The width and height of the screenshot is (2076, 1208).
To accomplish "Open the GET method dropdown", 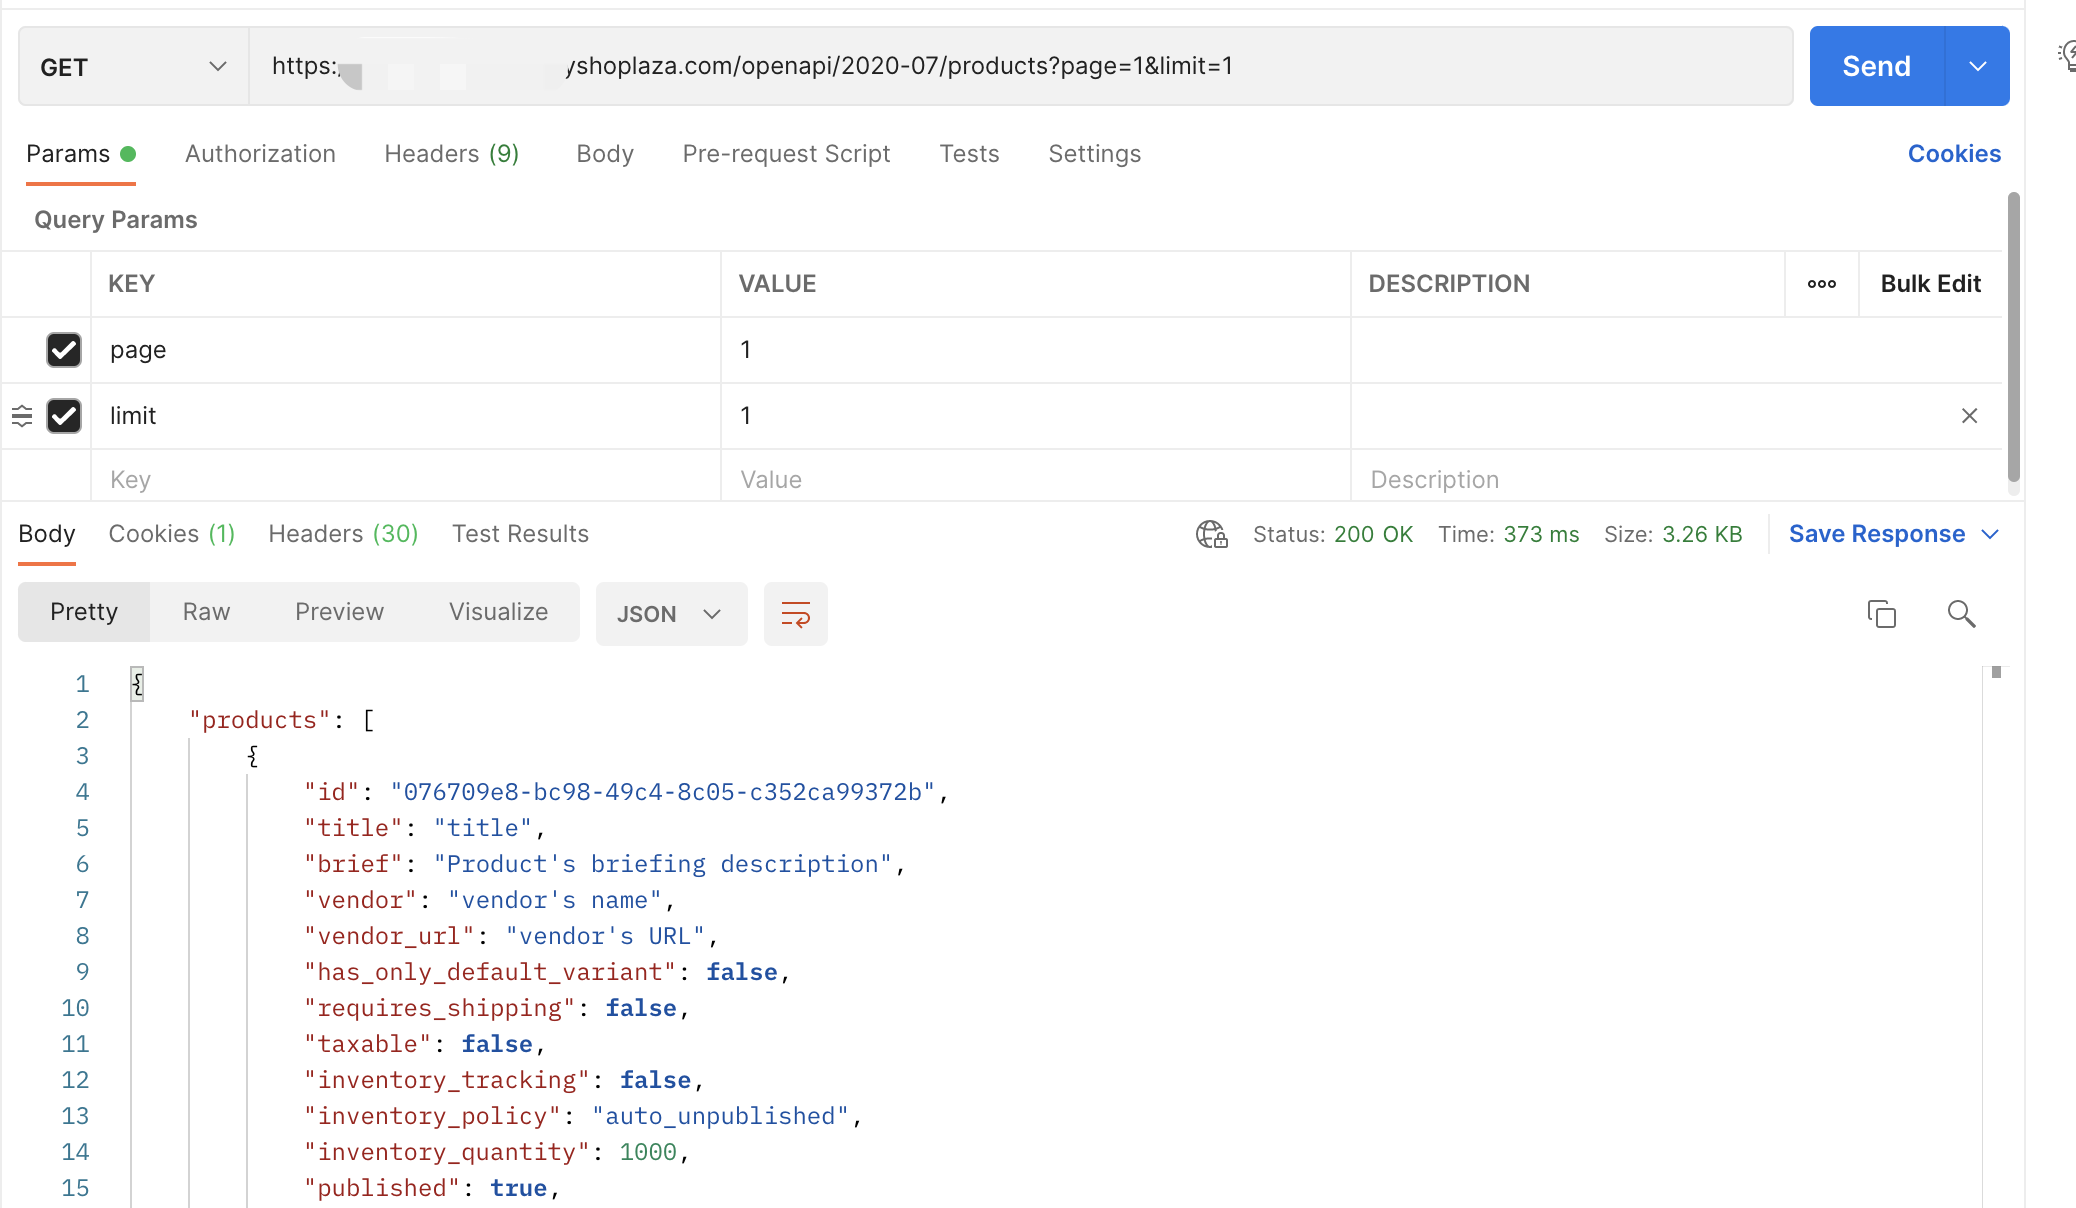I will [x=133, y=67].
